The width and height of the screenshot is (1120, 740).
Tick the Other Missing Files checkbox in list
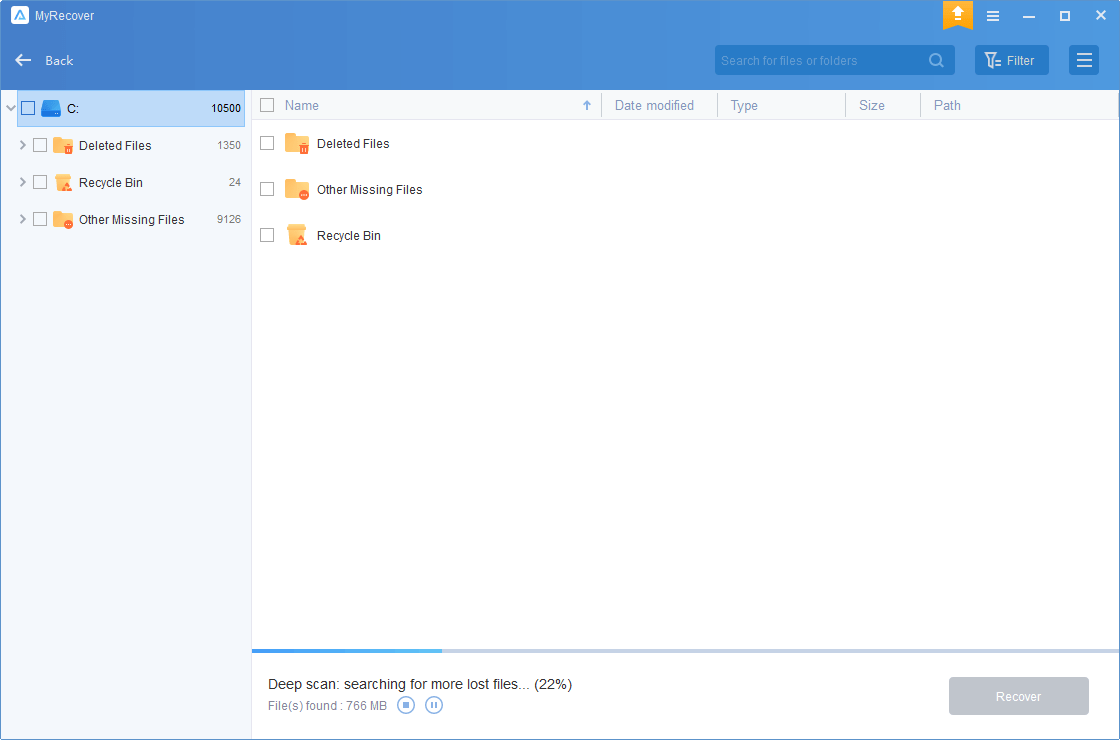pos(267,189)
